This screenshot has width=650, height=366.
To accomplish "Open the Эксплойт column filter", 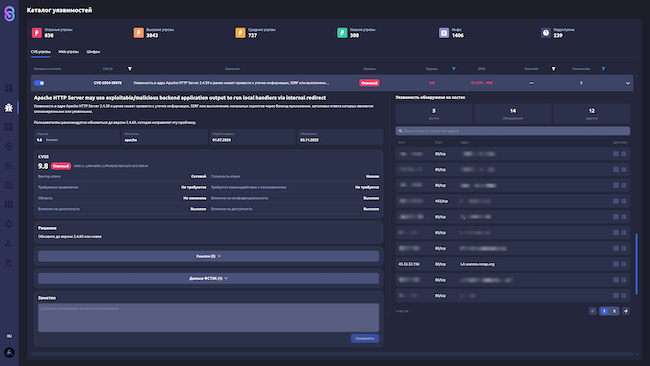I will [x=553, y=69].
